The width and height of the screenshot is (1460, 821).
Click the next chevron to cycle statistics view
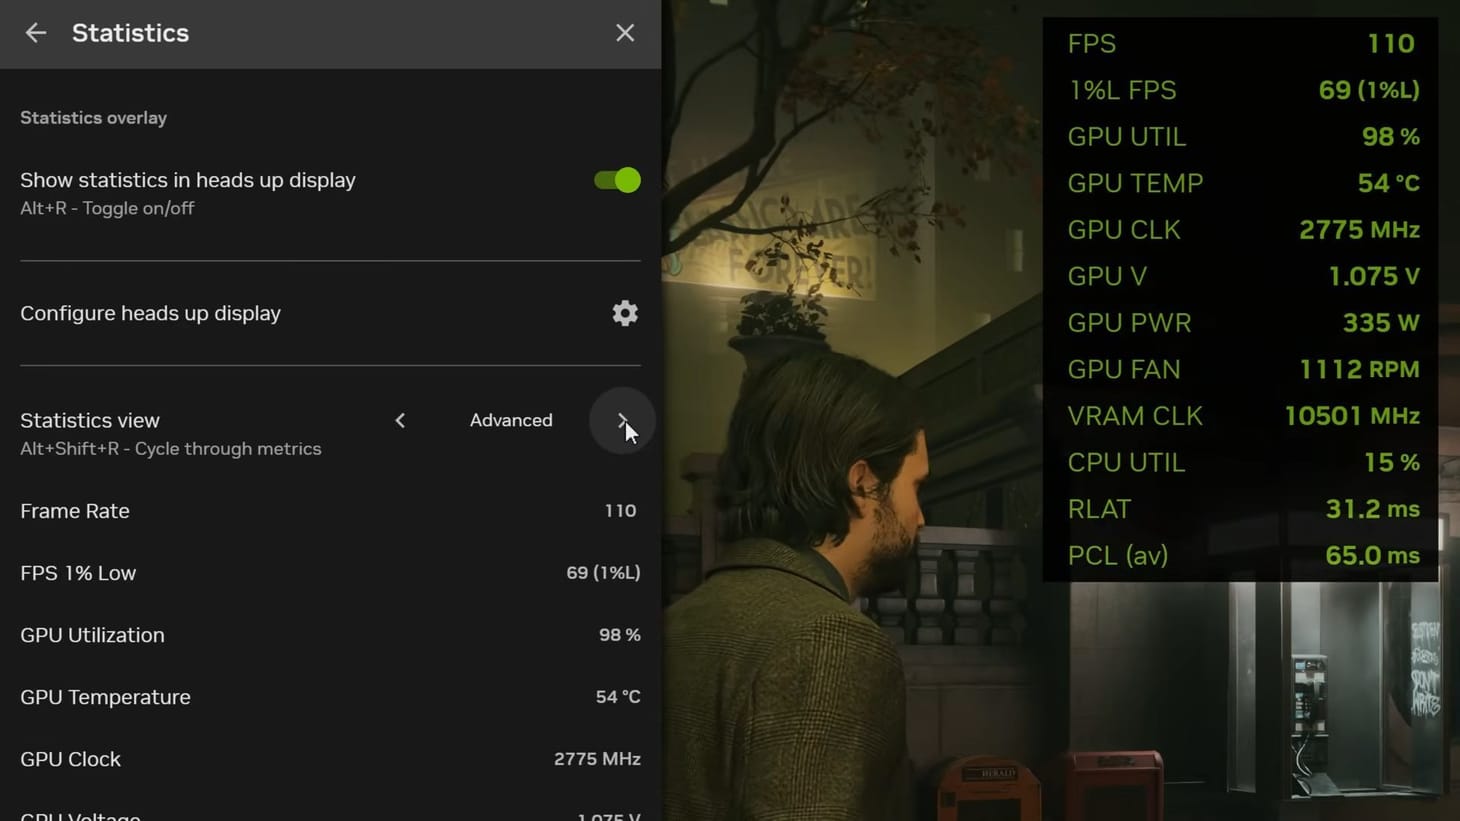622,420
